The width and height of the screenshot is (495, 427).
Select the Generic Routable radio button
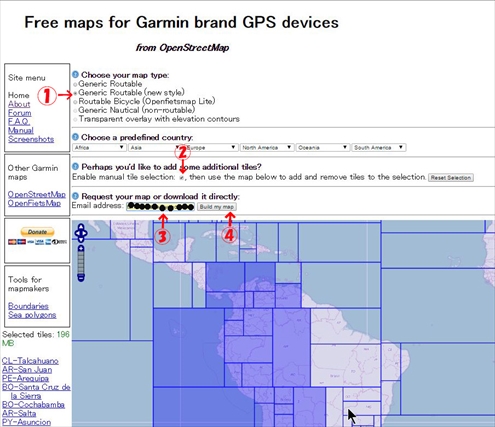coord(75,84)
